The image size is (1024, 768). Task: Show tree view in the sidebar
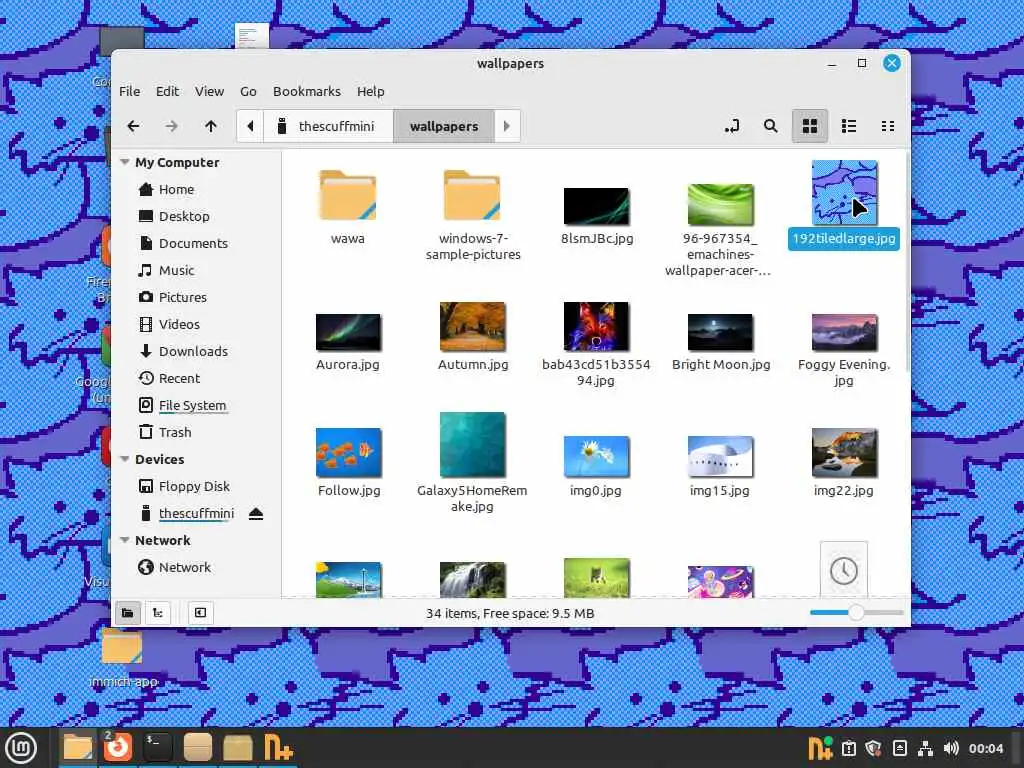pyautogui.click(x=158, y=613)
